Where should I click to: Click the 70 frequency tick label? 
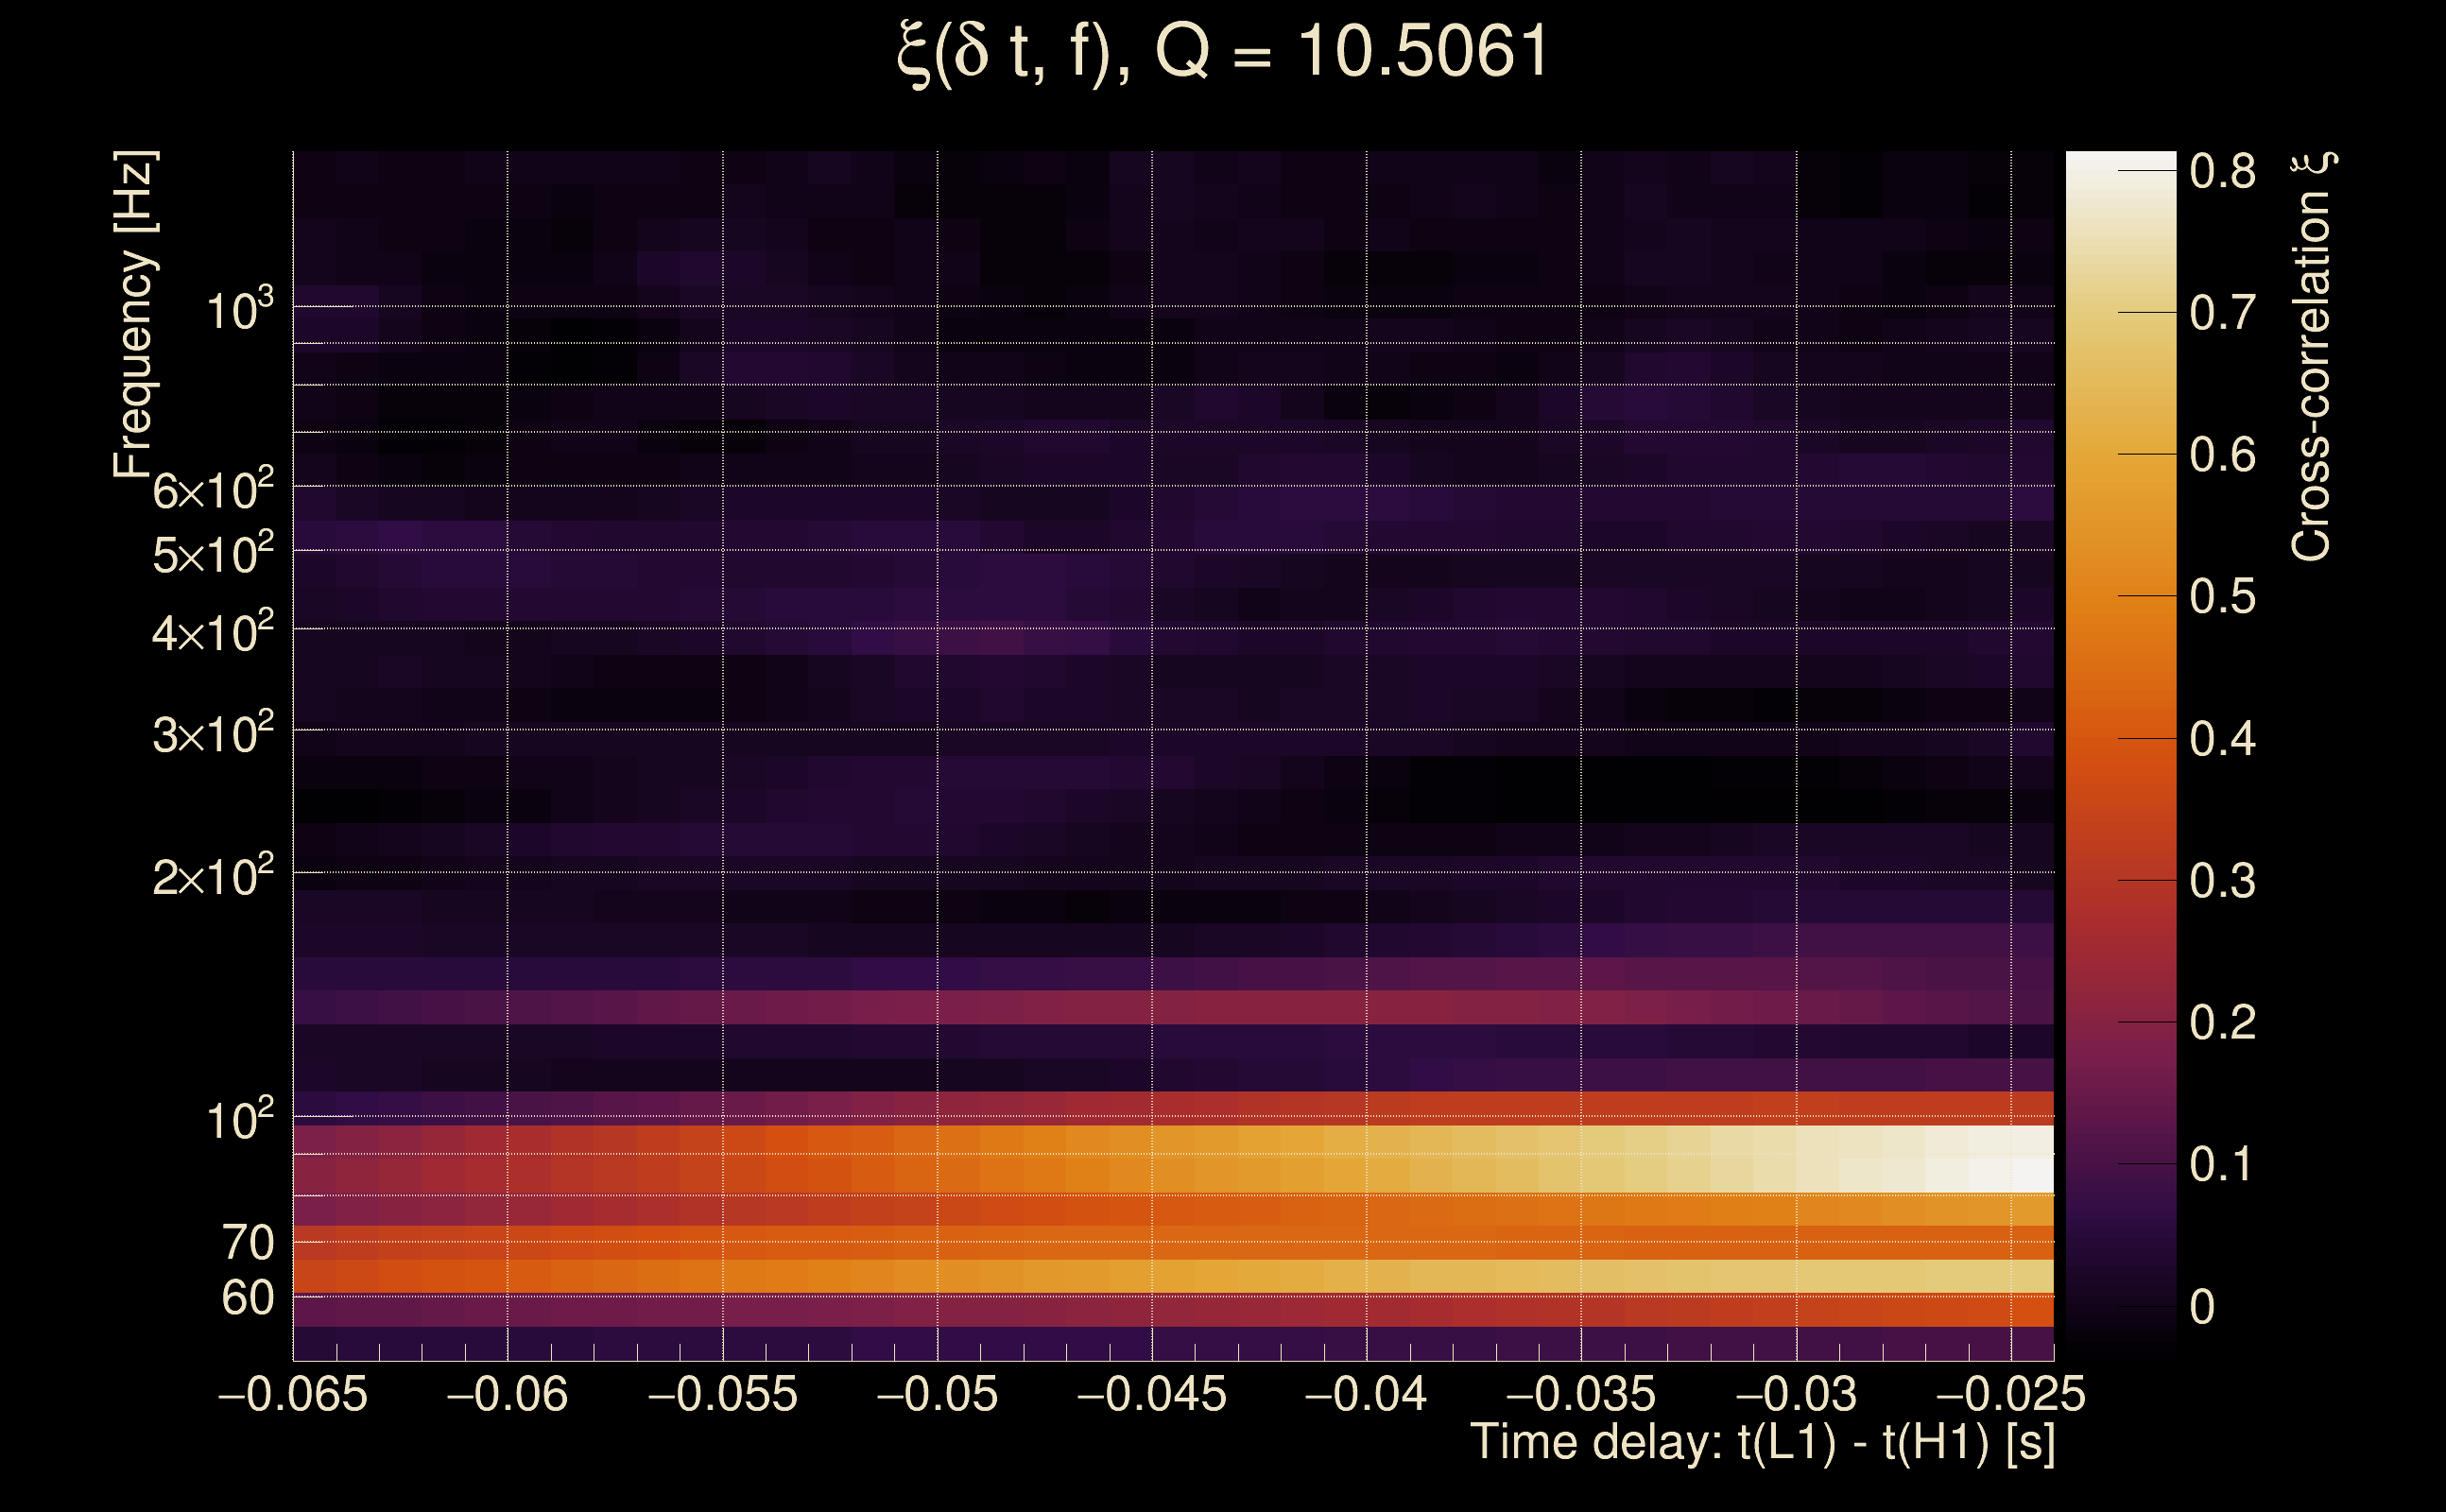247,1243
